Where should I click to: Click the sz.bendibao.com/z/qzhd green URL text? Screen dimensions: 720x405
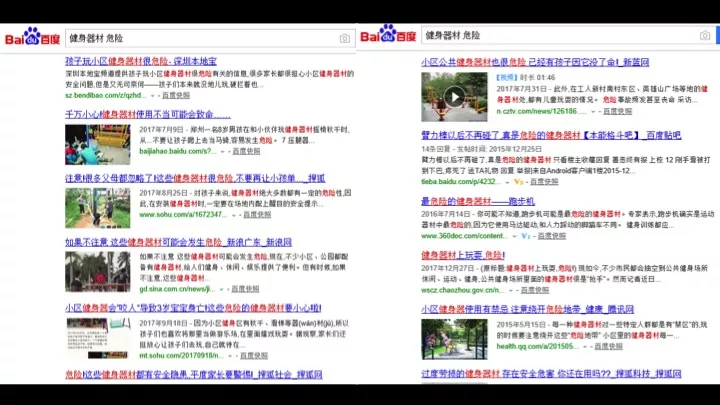106,96
